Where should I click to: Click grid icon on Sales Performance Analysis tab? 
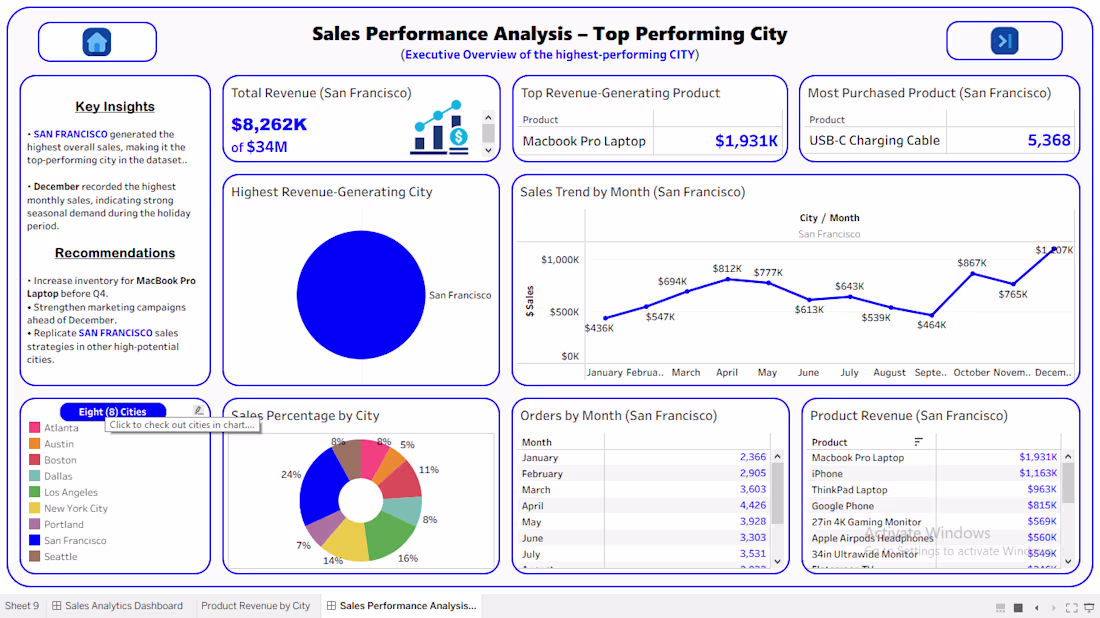pos(331,606)
